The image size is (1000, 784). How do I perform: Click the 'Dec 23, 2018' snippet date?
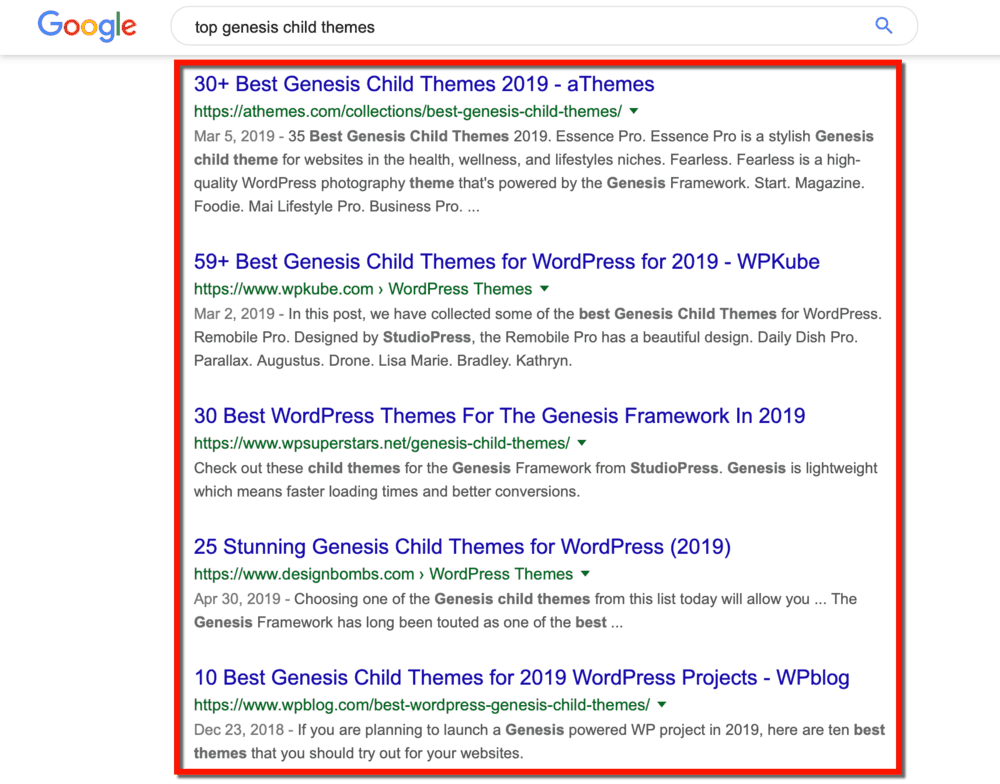tap(240, 730)
